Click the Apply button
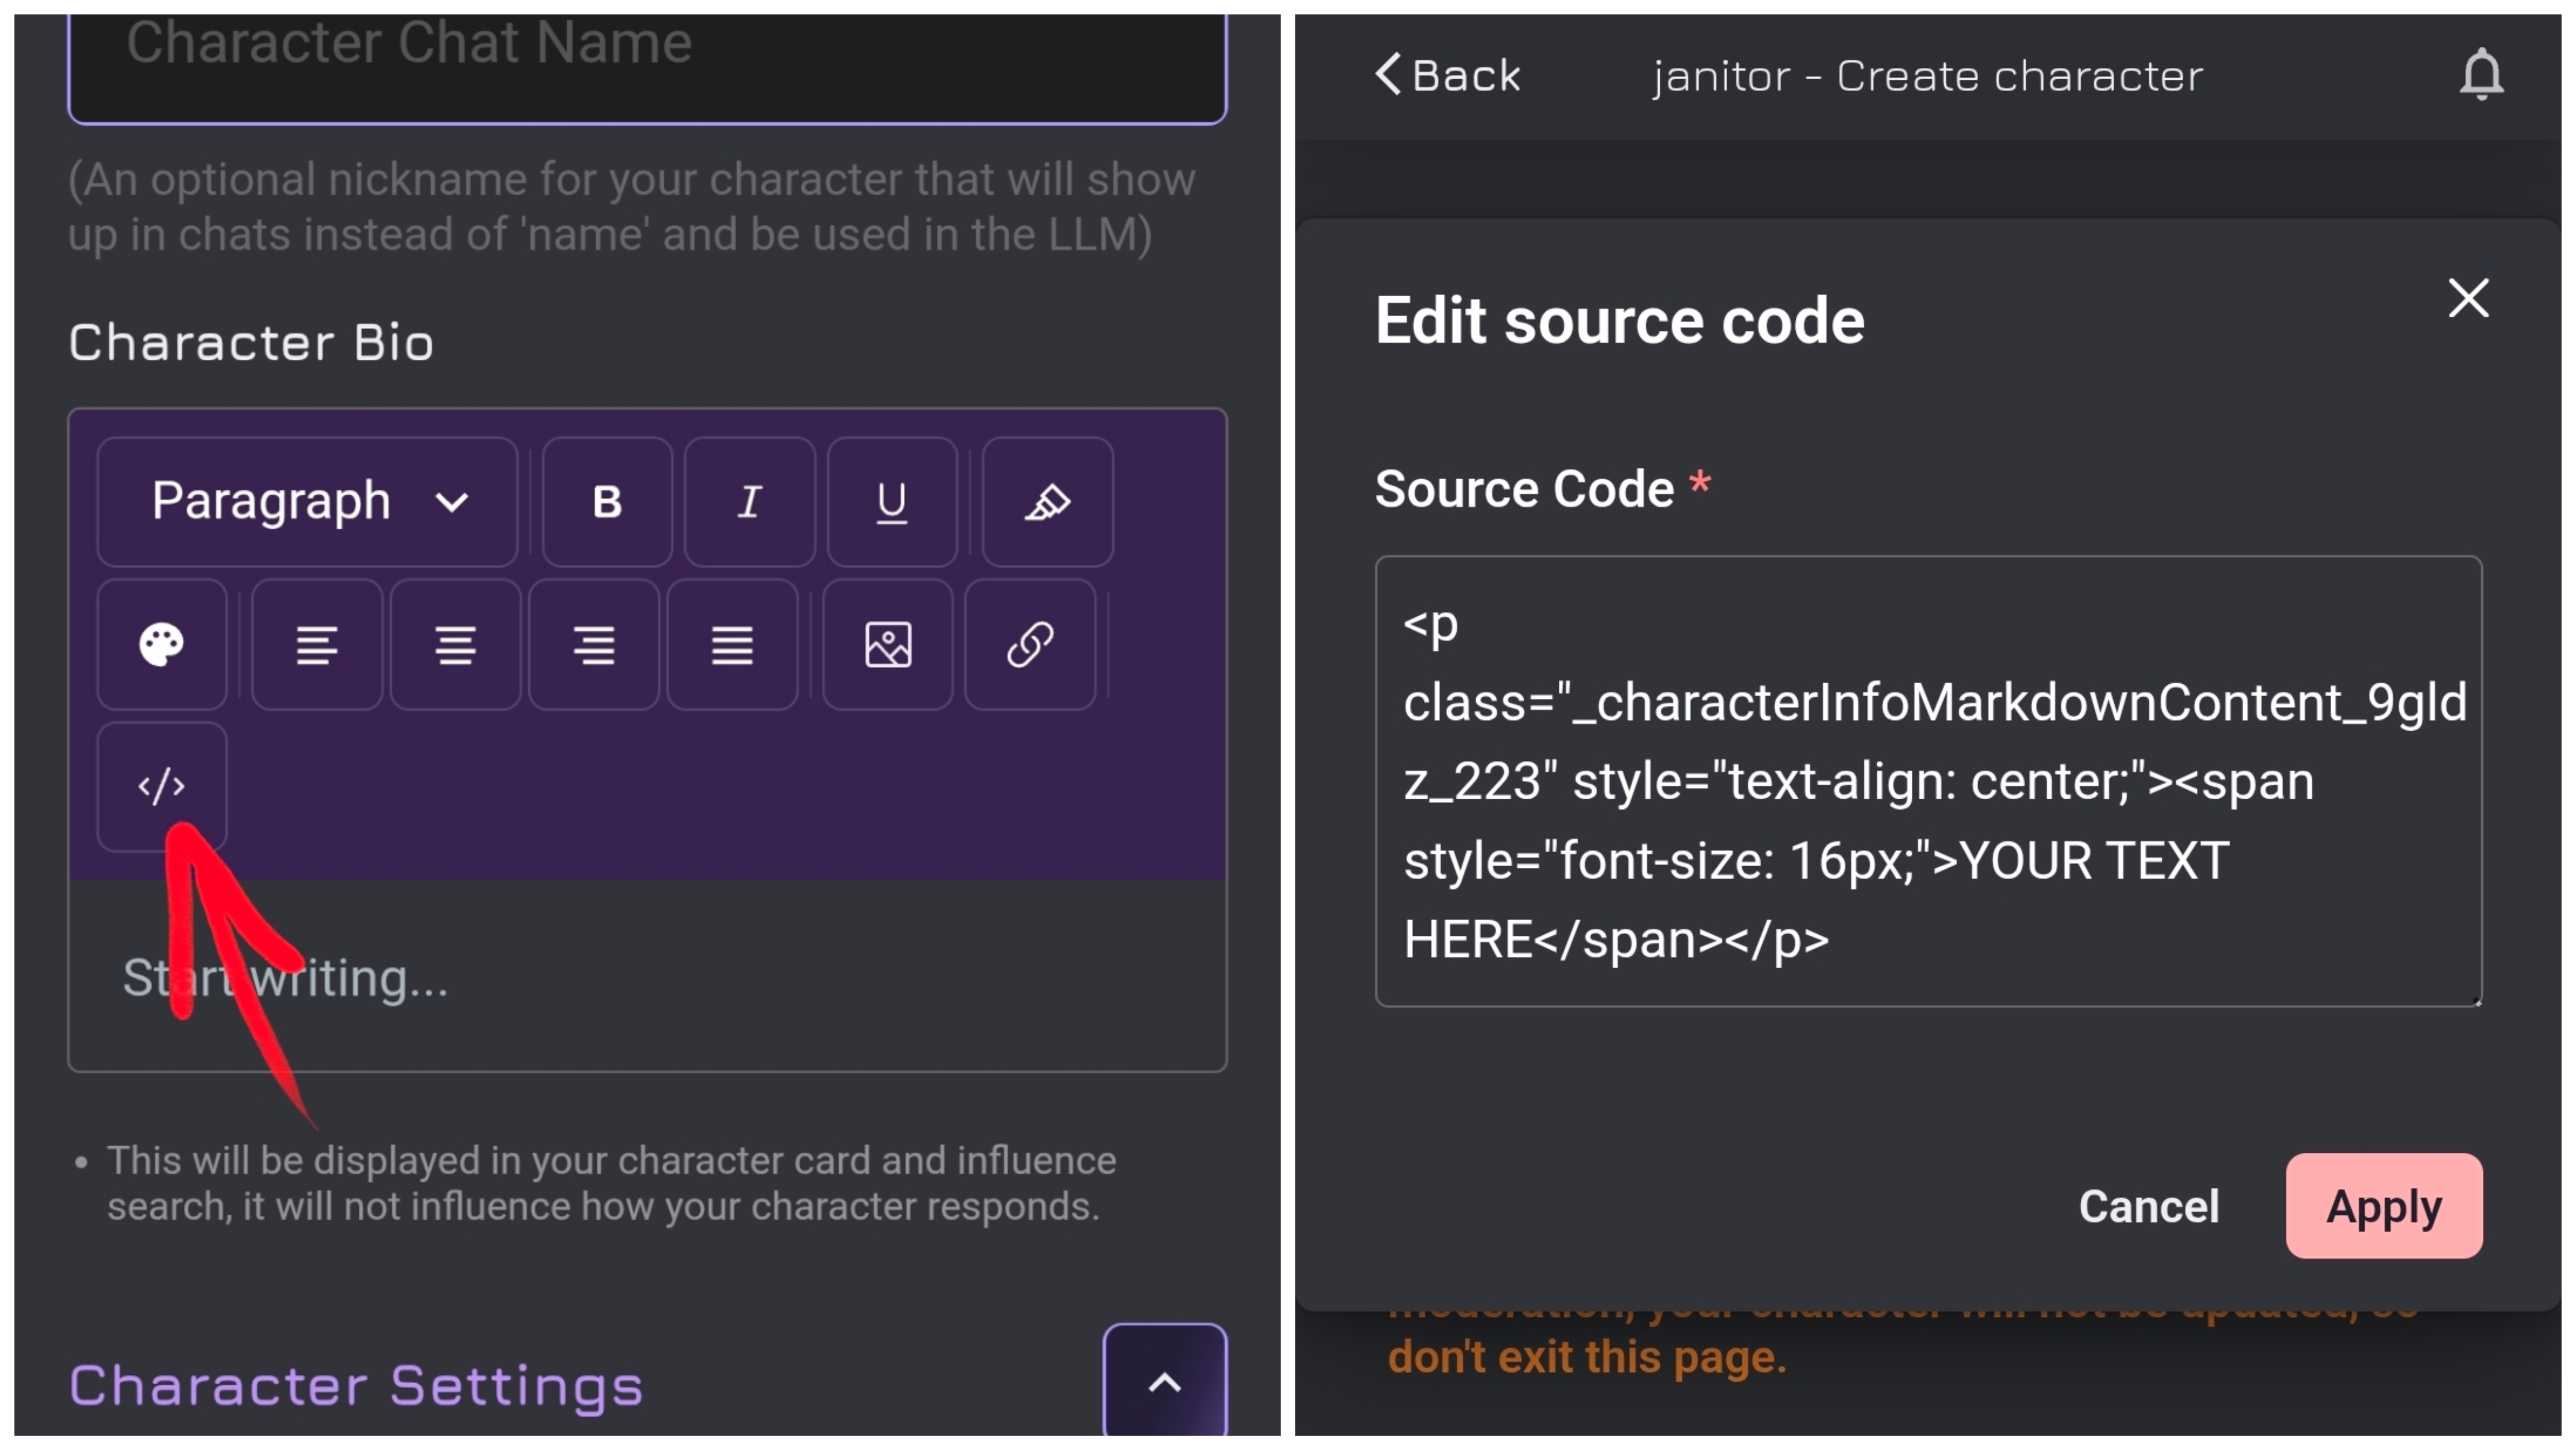The image size is (2576, 1449). tap(2383, 1205)
